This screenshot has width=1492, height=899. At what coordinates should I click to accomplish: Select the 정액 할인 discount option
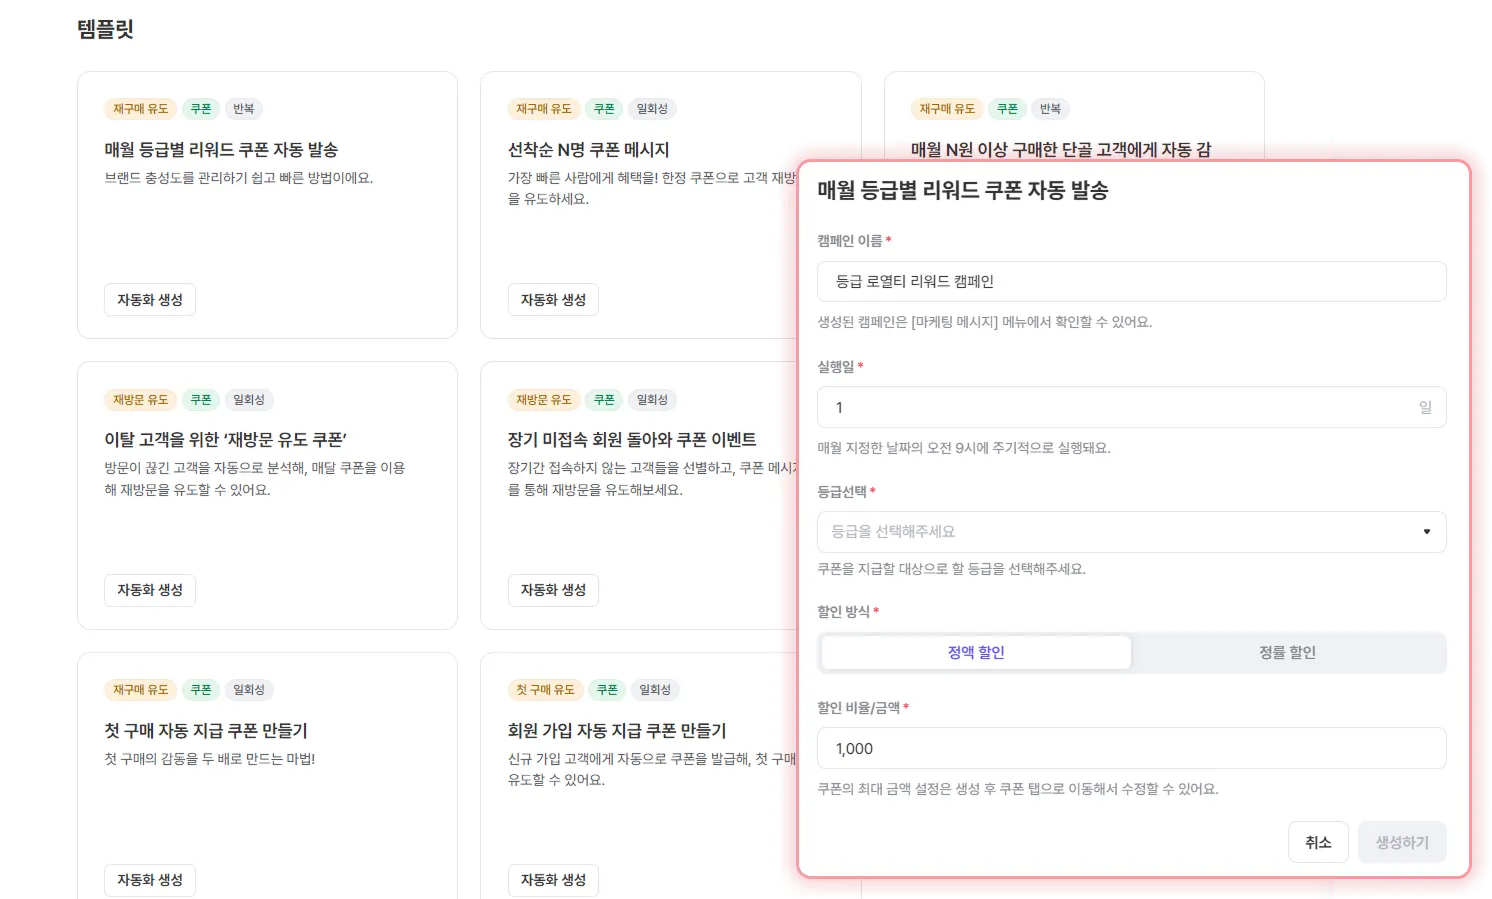[976, 653]
